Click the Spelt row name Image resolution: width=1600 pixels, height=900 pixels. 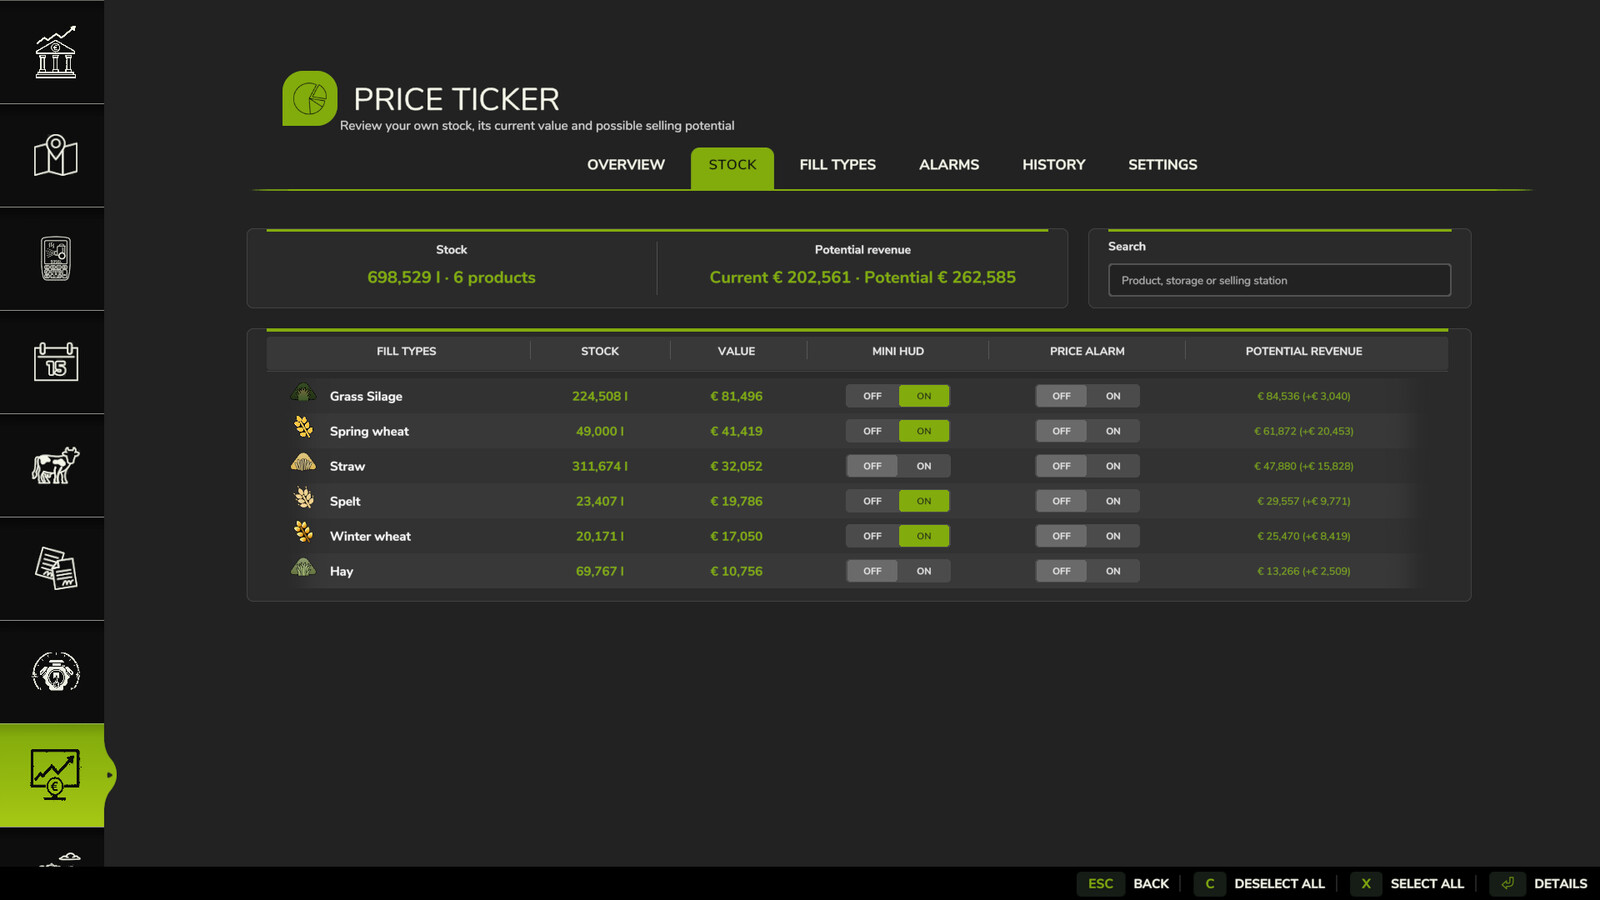coord(345,502)
